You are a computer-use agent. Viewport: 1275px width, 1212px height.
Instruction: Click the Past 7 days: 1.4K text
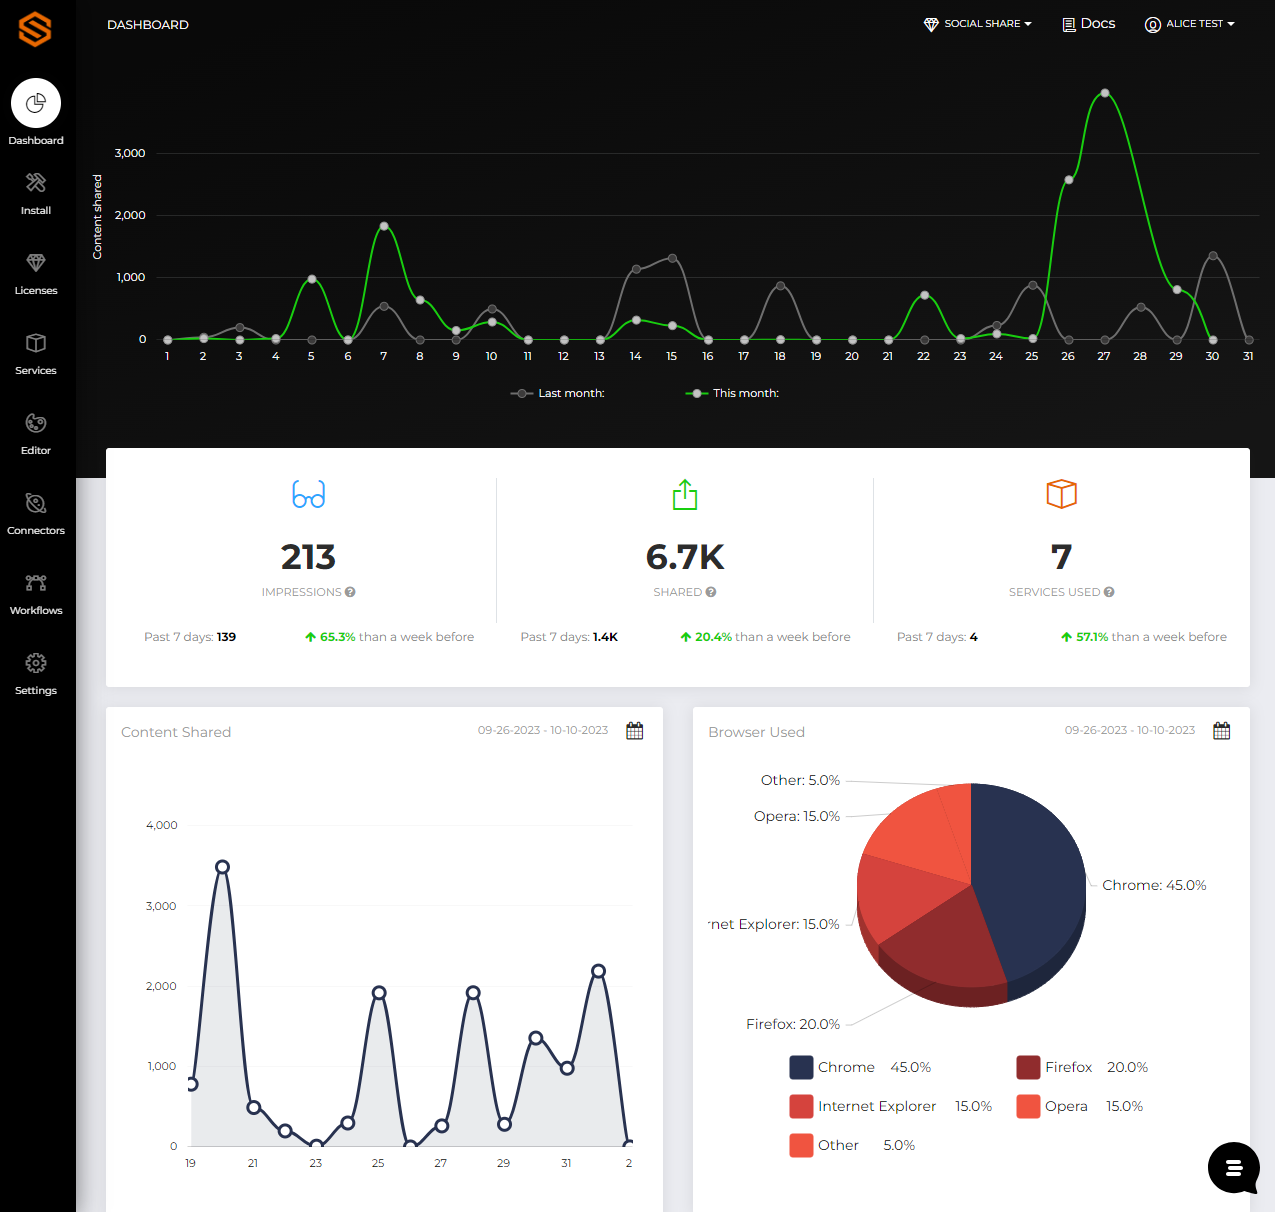point(569,637)
